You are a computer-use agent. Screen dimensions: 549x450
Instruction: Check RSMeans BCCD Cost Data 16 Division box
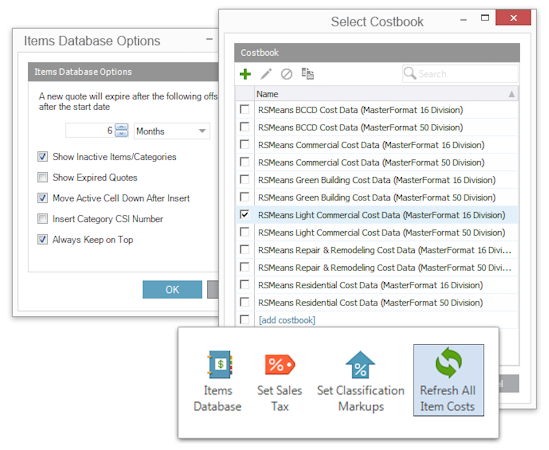point(244,109)
